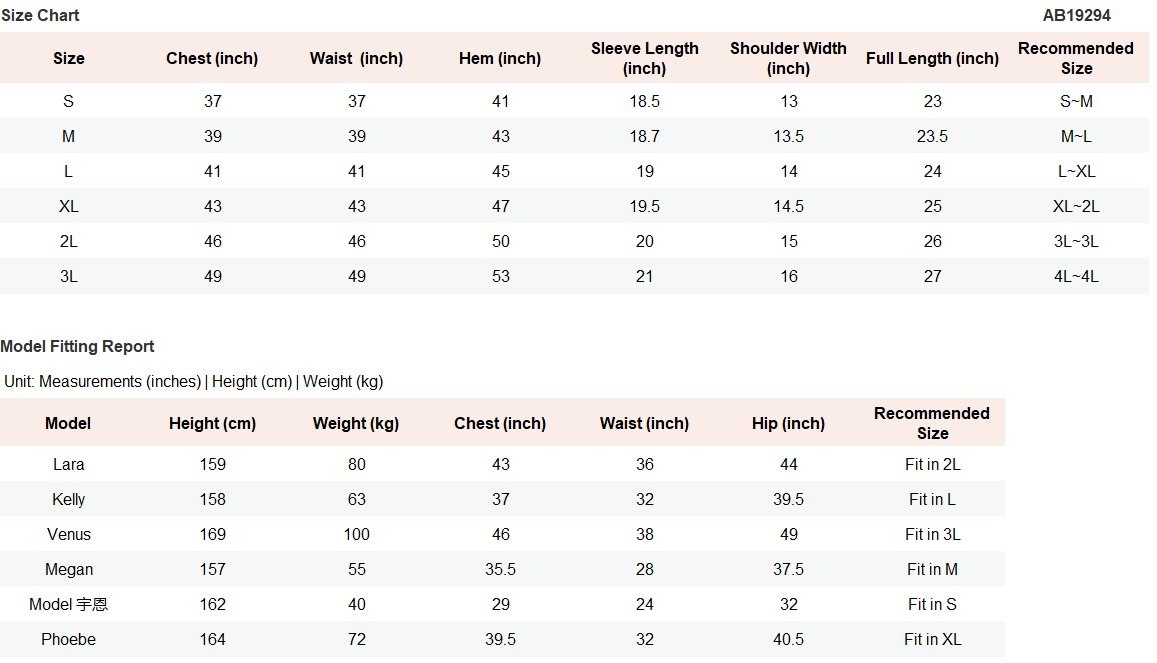Select the Full Length (inch) header

click(932, 58)
